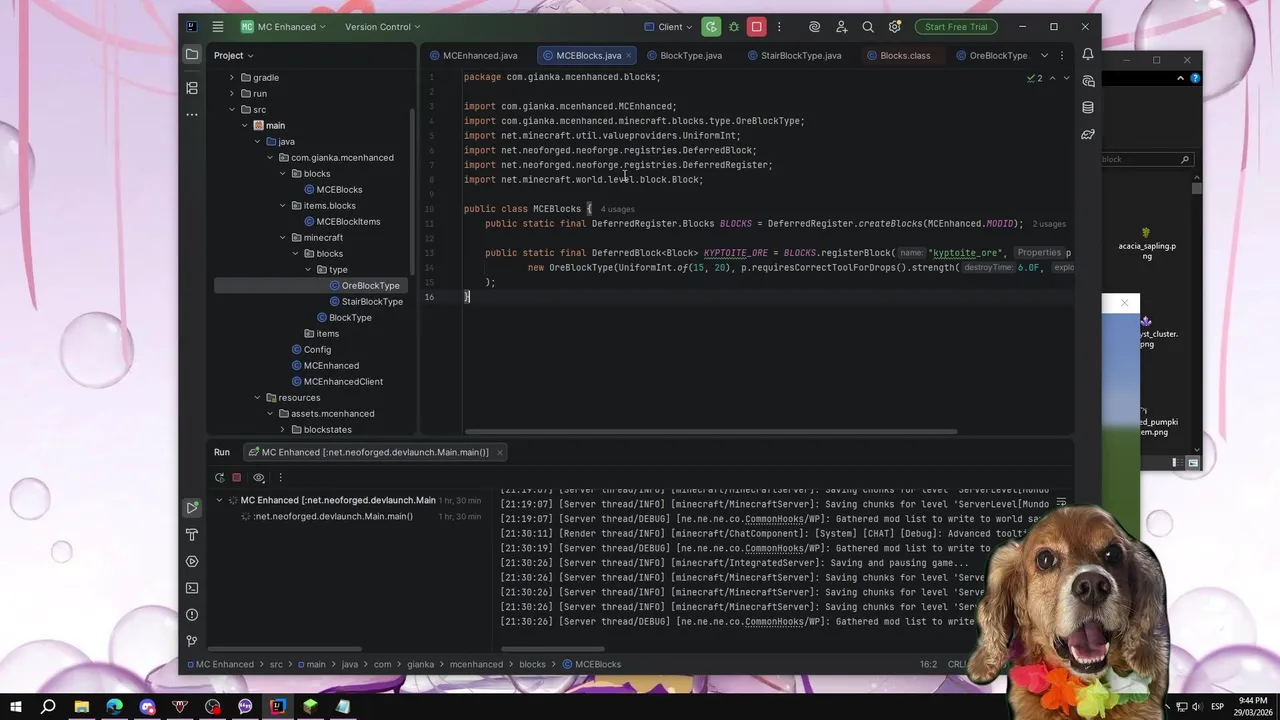Open the Client run configuration dropdown
1280x720 pixels.
click(x=668, y=27)
